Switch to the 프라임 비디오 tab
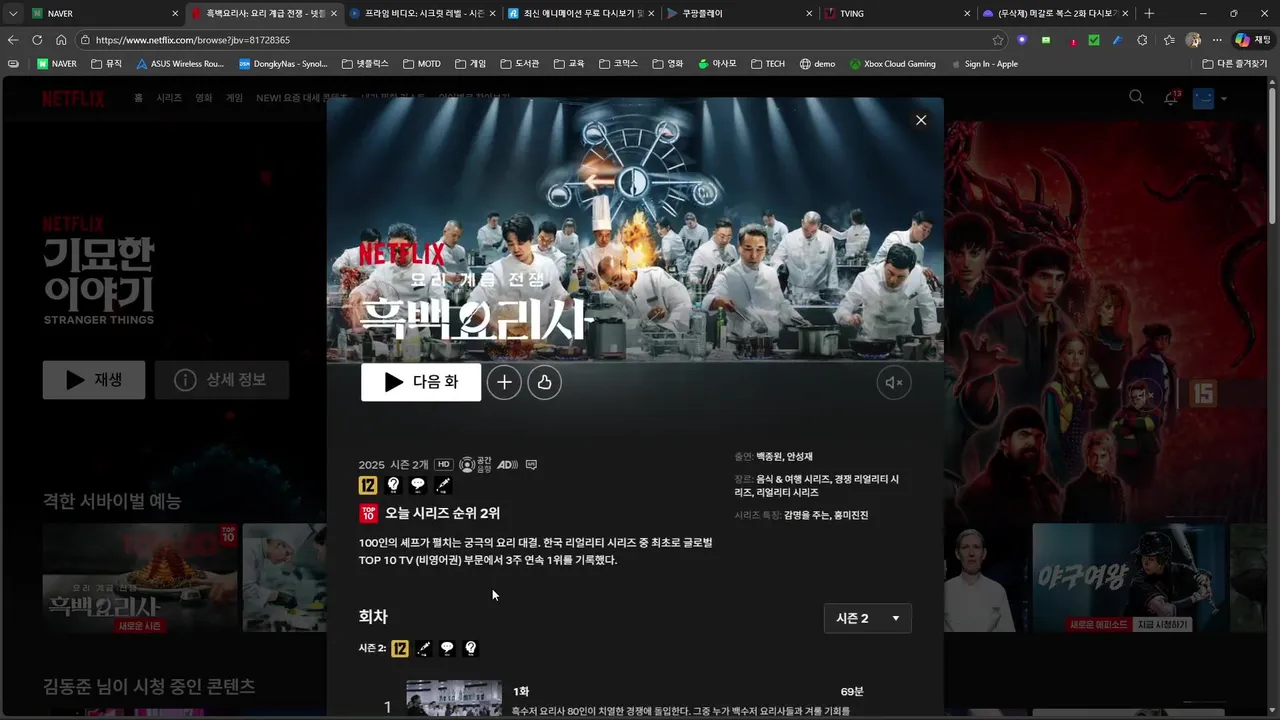Screen dimensions: 1280x720 [x=424, y=14]
